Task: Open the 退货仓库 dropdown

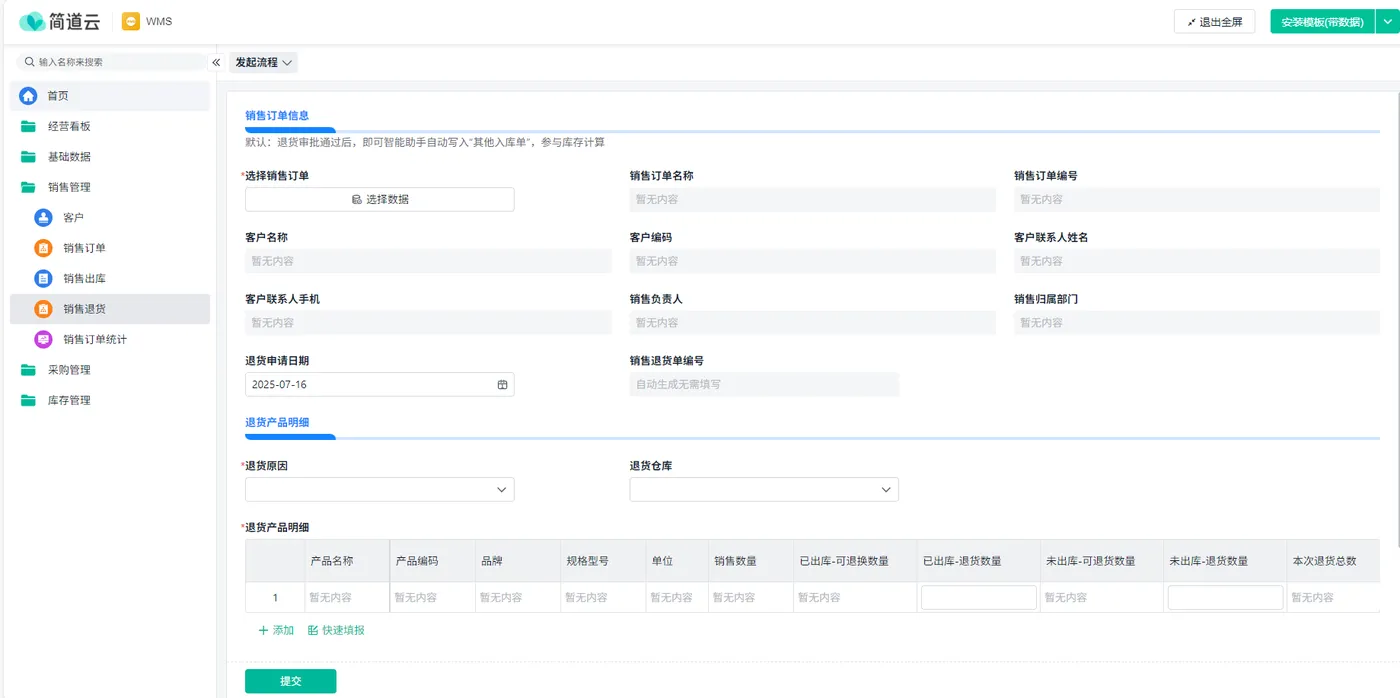Action: (x=764, y=489)
